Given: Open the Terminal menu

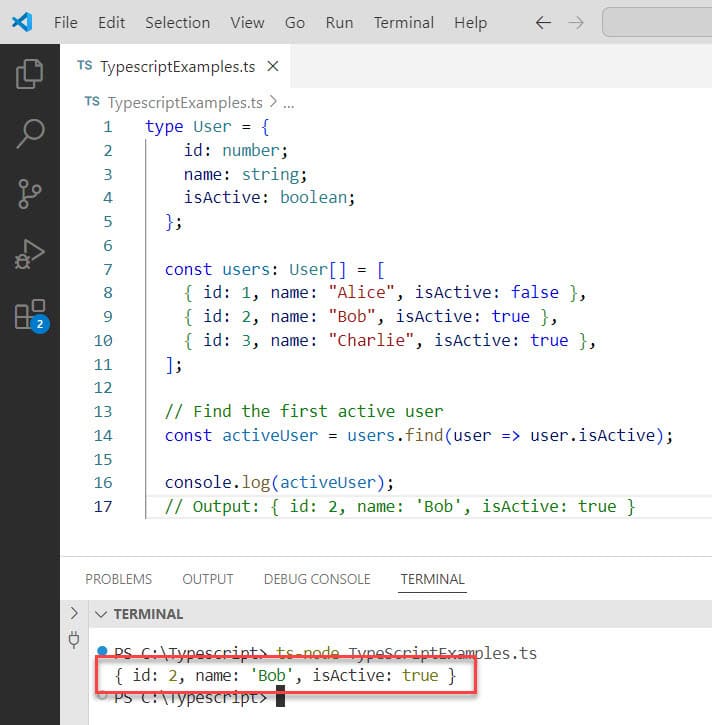Looking at the screenshot, I should pos(404,23).
